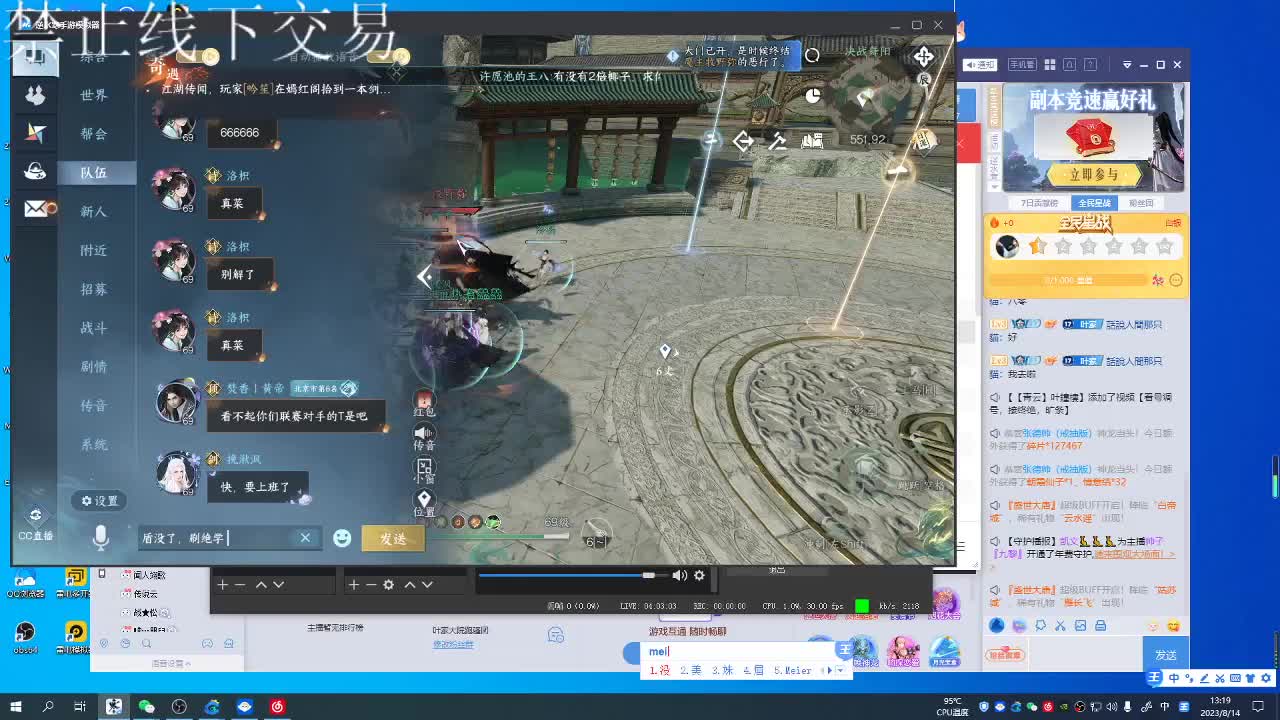1280x720 pixels.
Task: Remove a scene with OBS minus button
Action: (240, 584)
